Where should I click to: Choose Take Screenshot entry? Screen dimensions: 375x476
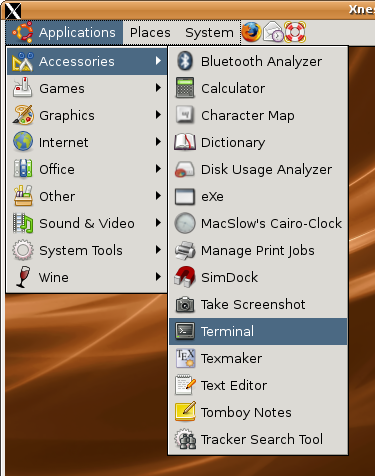258,304
